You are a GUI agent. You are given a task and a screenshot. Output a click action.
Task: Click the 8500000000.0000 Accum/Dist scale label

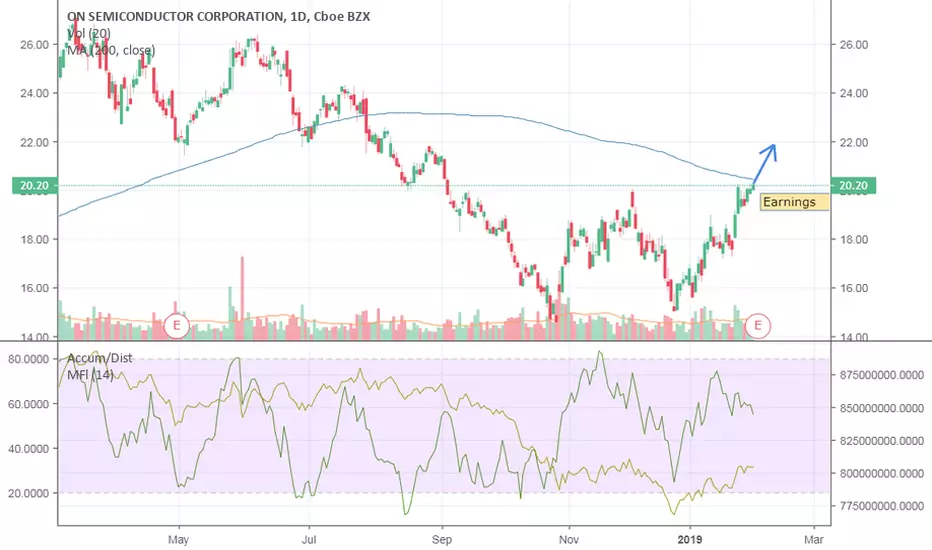[882, 408]
